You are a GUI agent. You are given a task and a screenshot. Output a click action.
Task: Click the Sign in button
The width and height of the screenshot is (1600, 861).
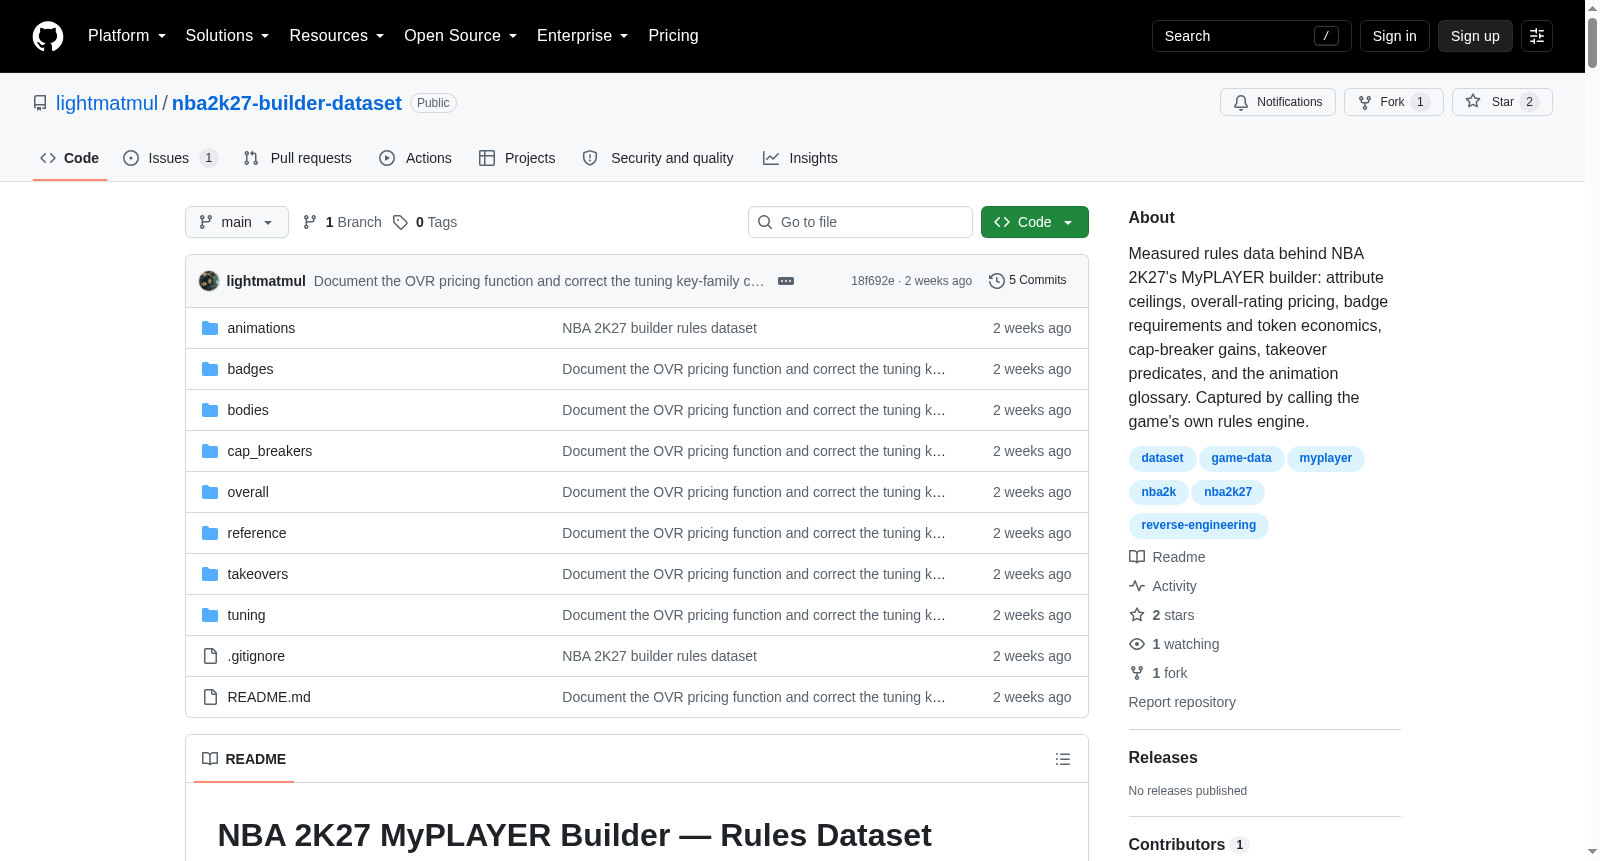tap(1394, 36)
